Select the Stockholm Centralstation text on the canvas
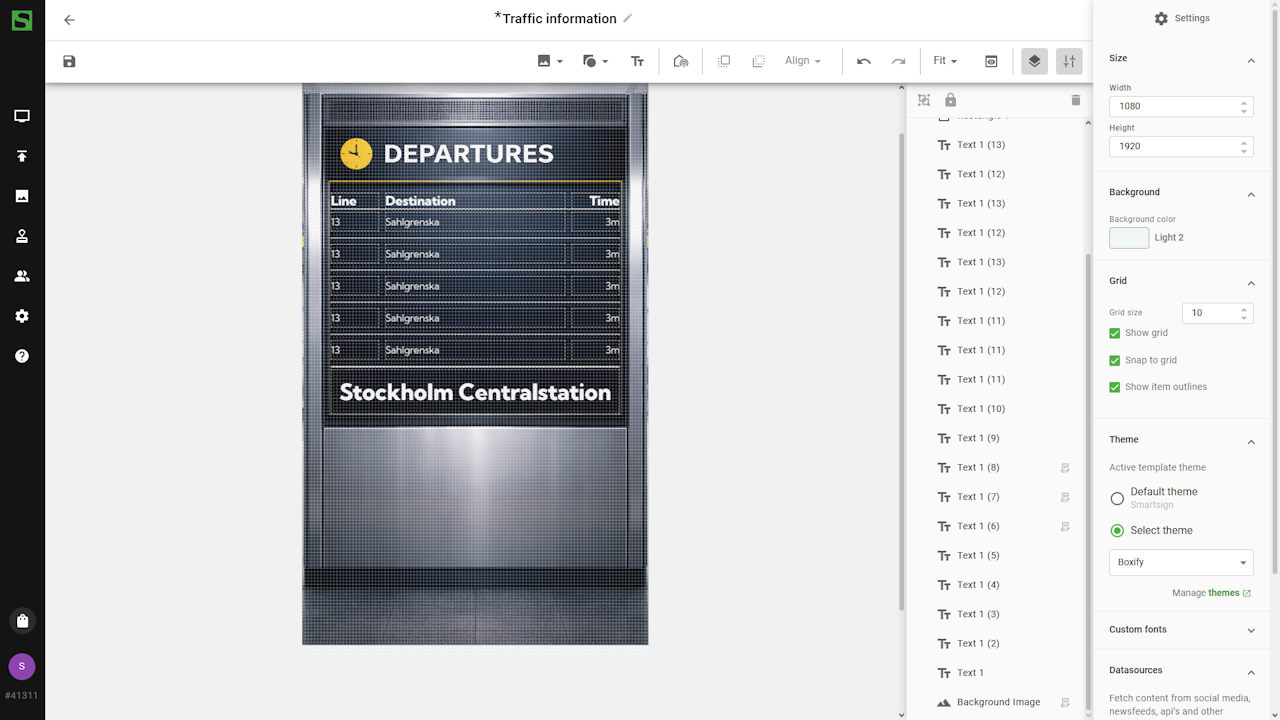The image size is (1280, 720). (x=475, y=392)
